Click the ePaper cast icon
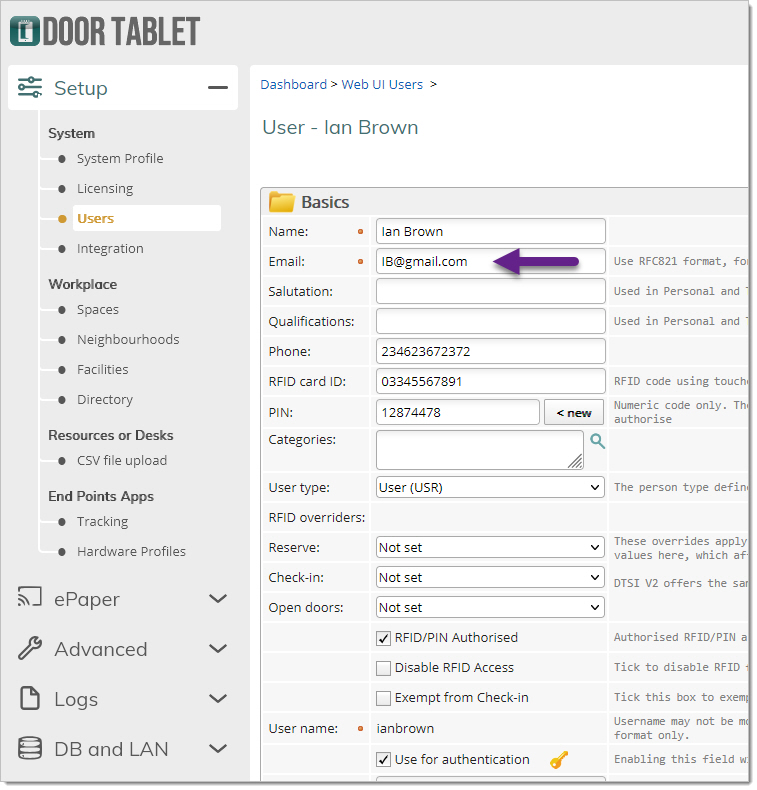The height and width of the screenshot is (790, 757). pyautogui.click(x=30, y=599)
